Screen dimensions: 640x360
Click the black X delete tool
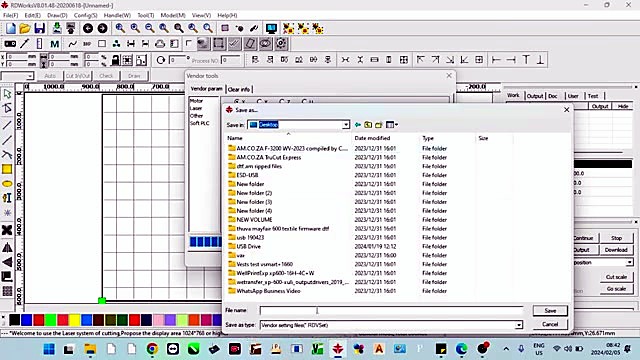click(7, 230)
